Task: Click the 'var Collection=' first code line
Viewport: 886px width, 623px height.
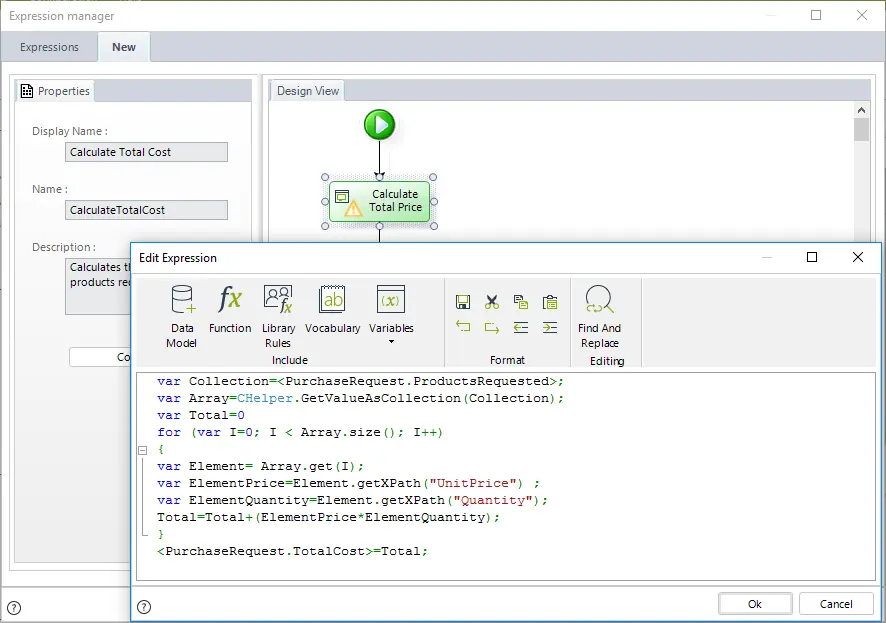Action: pos(360,381)
